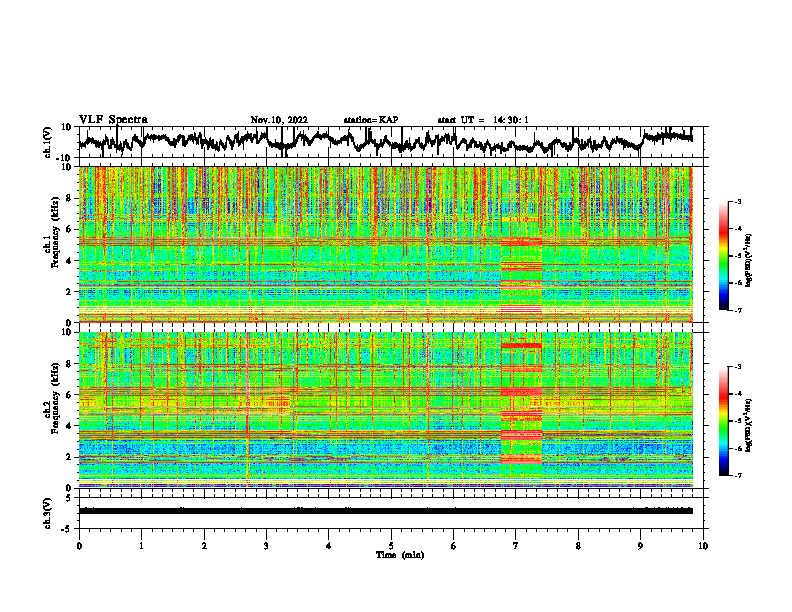This screenshot has width=792, height=612.
Task: Click the time axis tick label 7
Action: coord(516,546)
